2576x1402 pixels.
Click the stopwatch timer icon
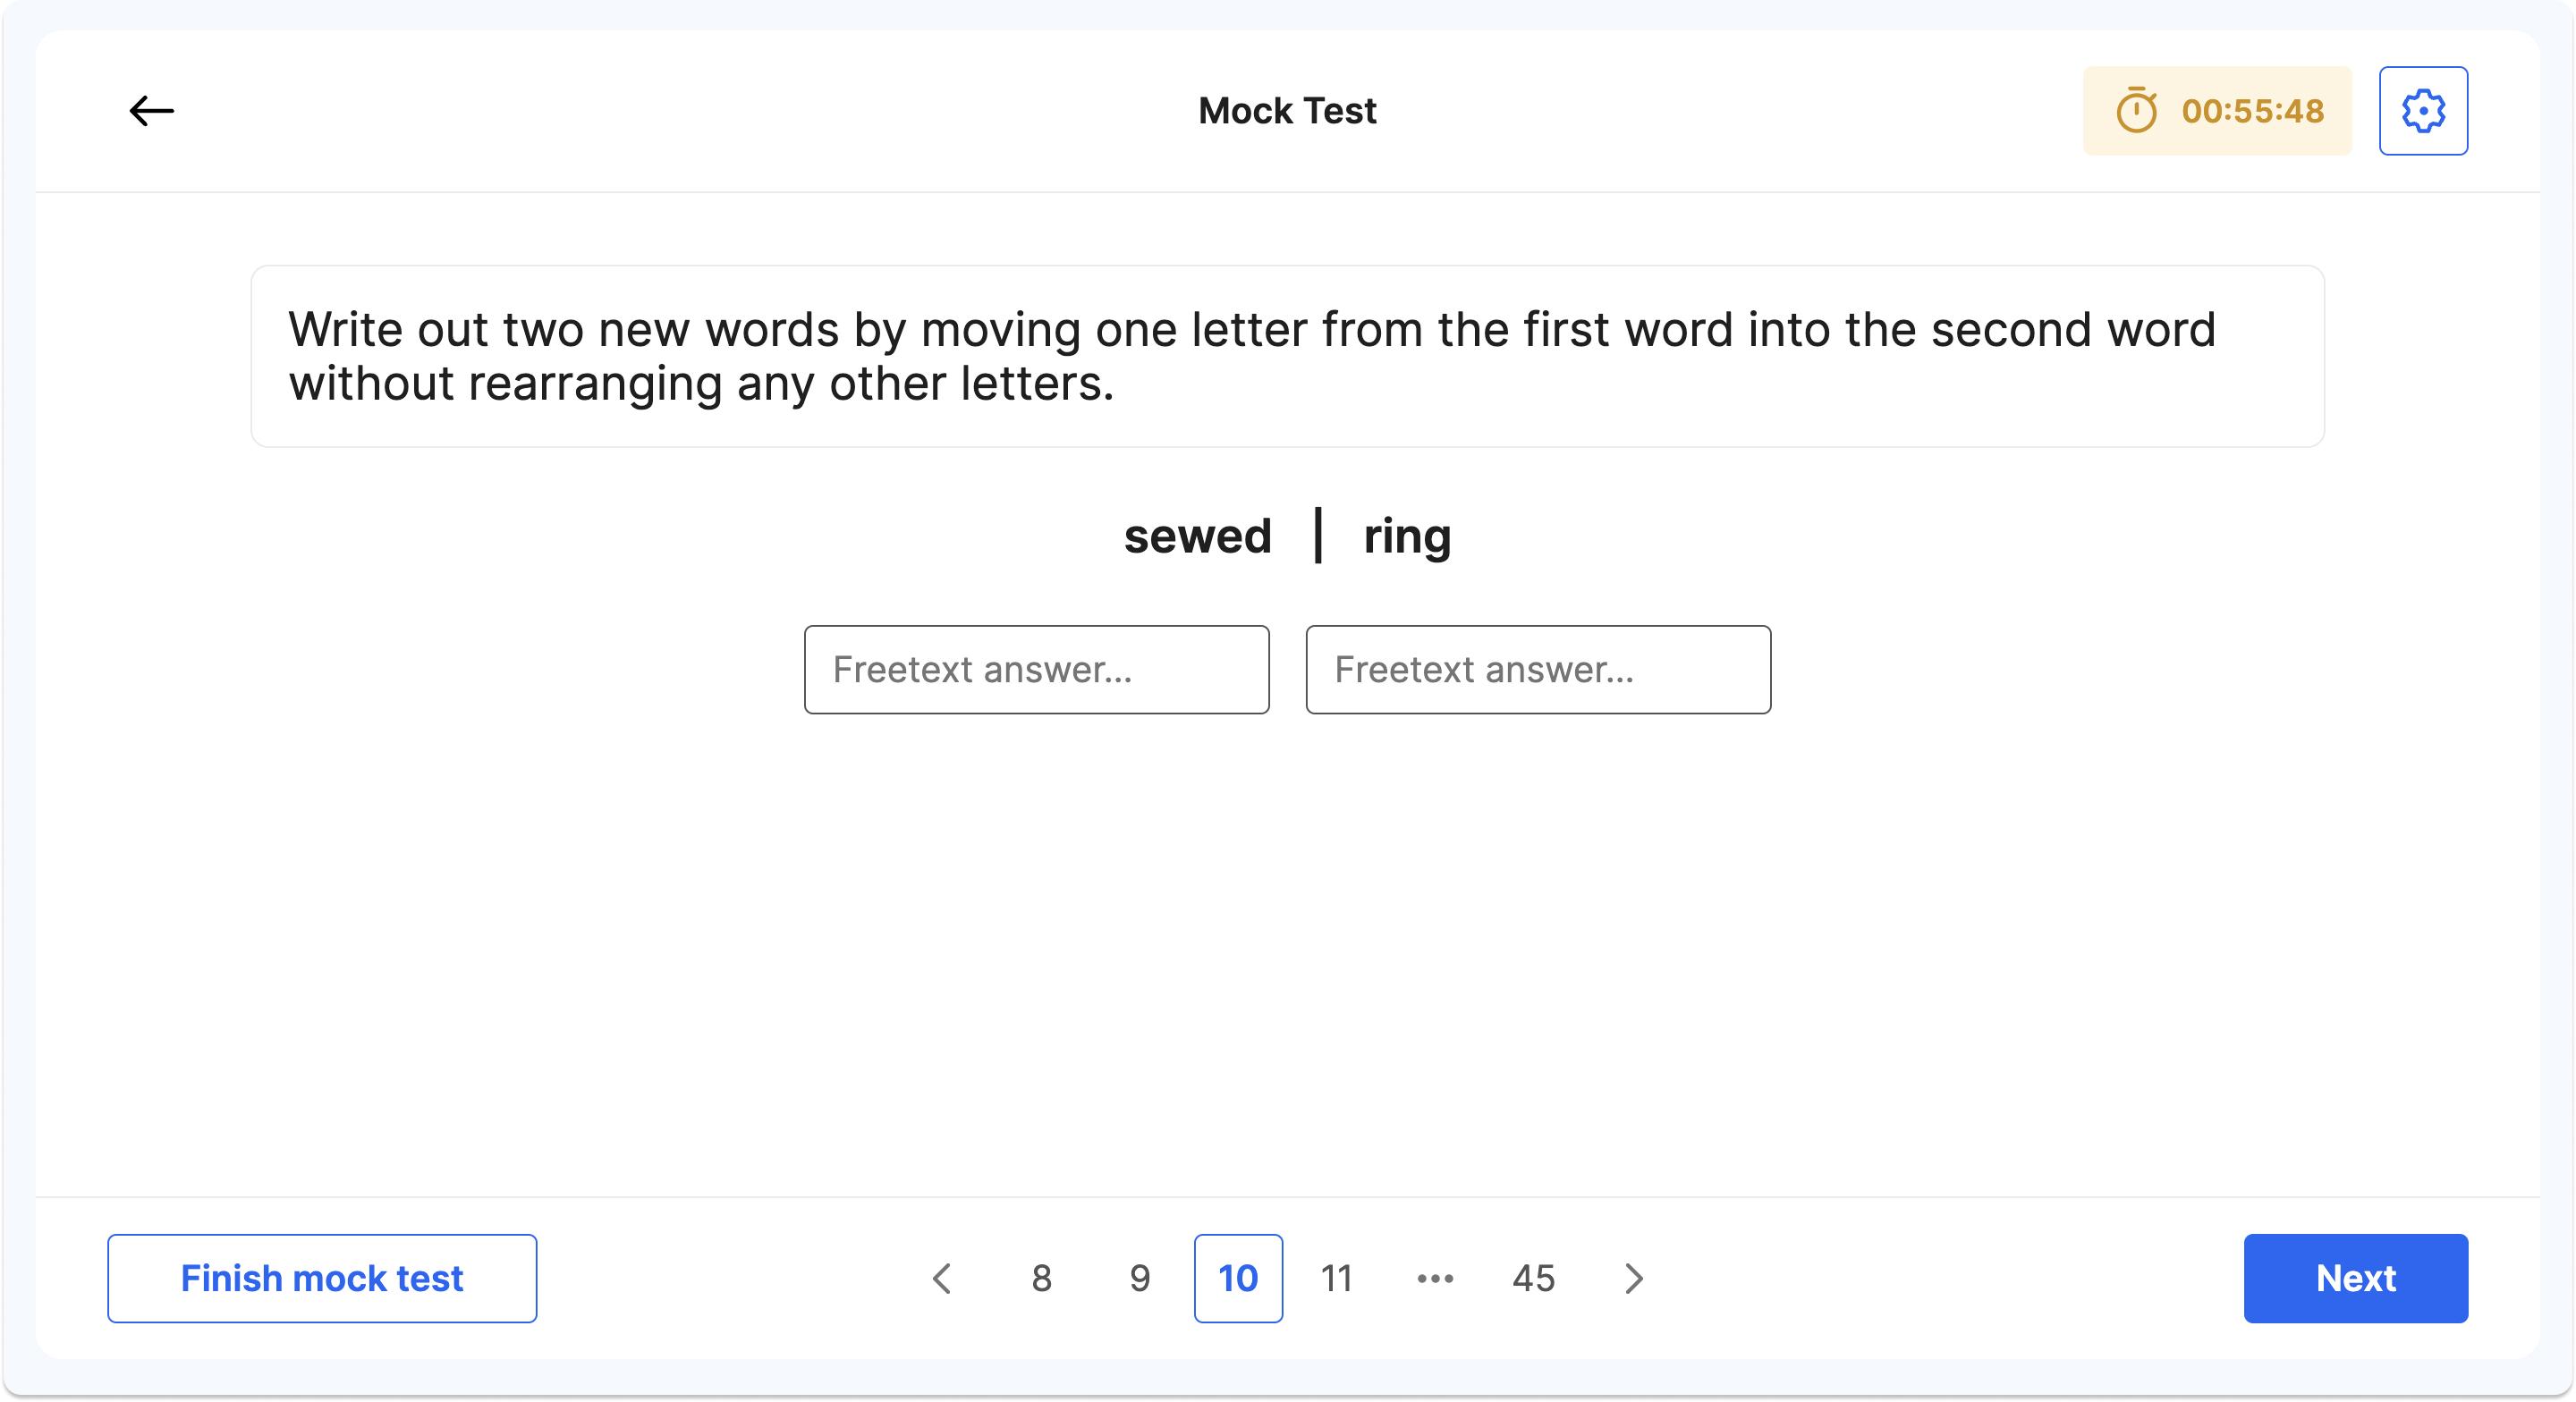(x=2136, y=110)
